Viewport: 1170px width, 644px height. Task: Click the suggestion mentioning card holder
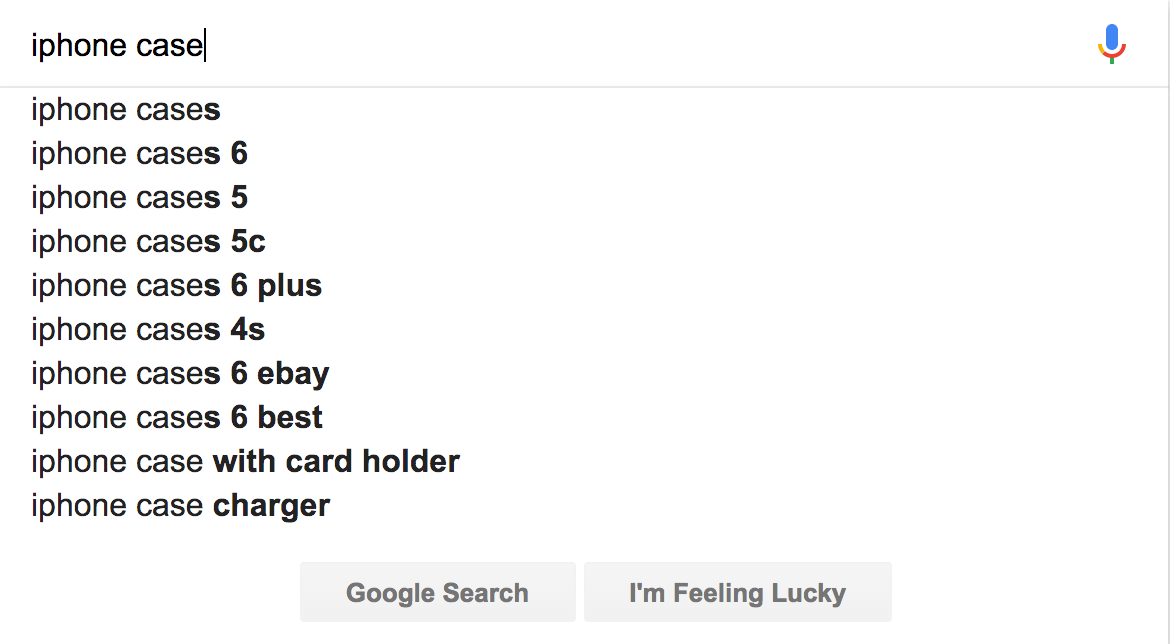[245, 462]
